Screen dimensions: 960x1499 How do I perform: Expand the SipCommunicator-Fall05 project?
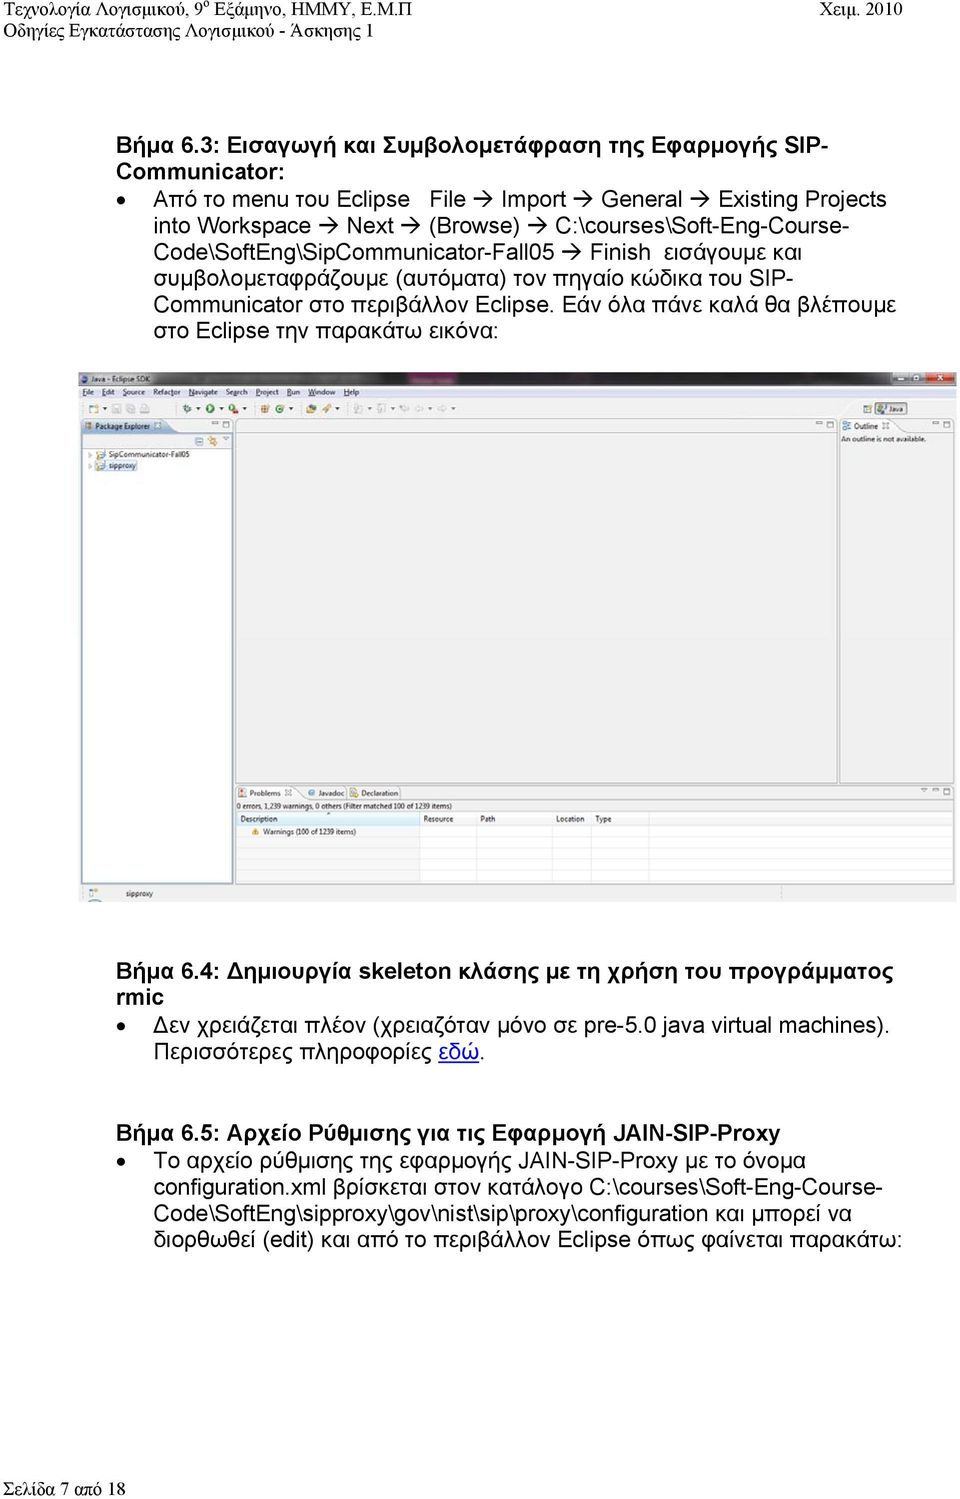[90, 454]
